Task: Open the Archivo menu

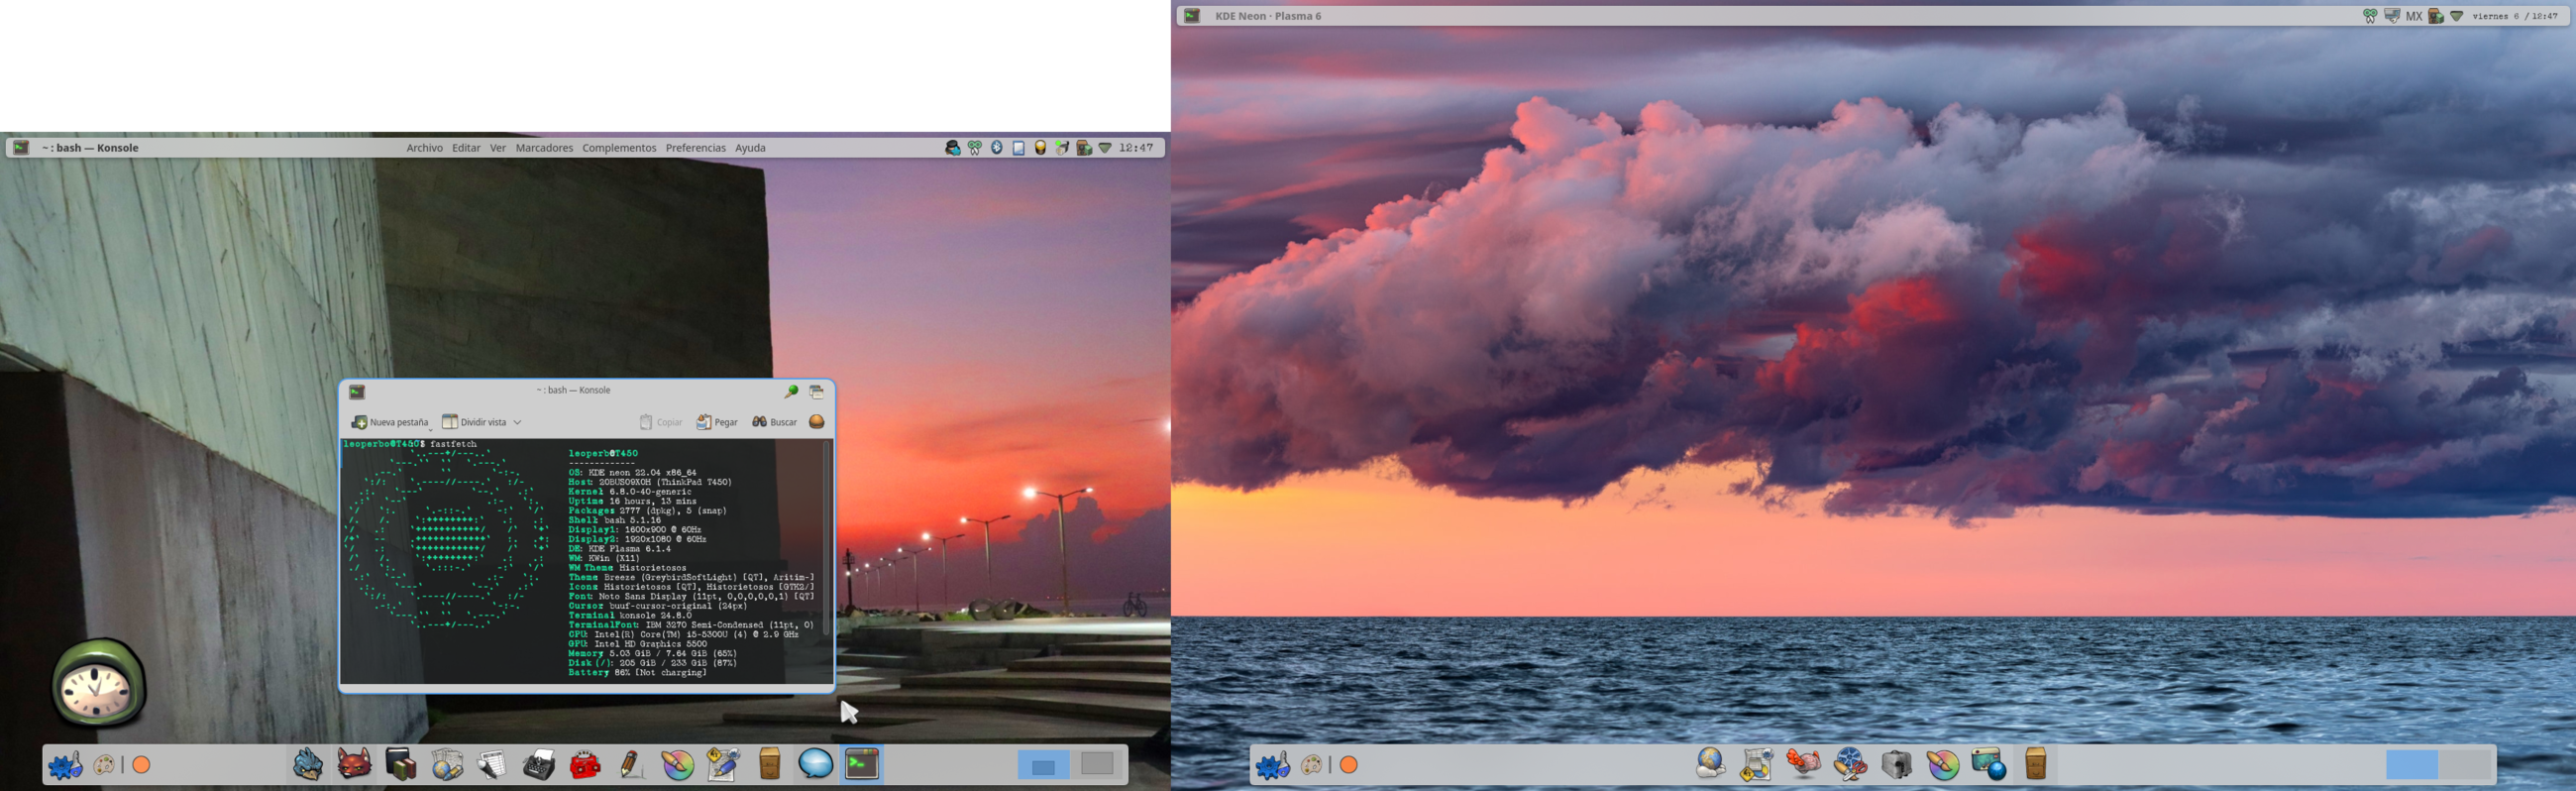Action: (424, 148)
